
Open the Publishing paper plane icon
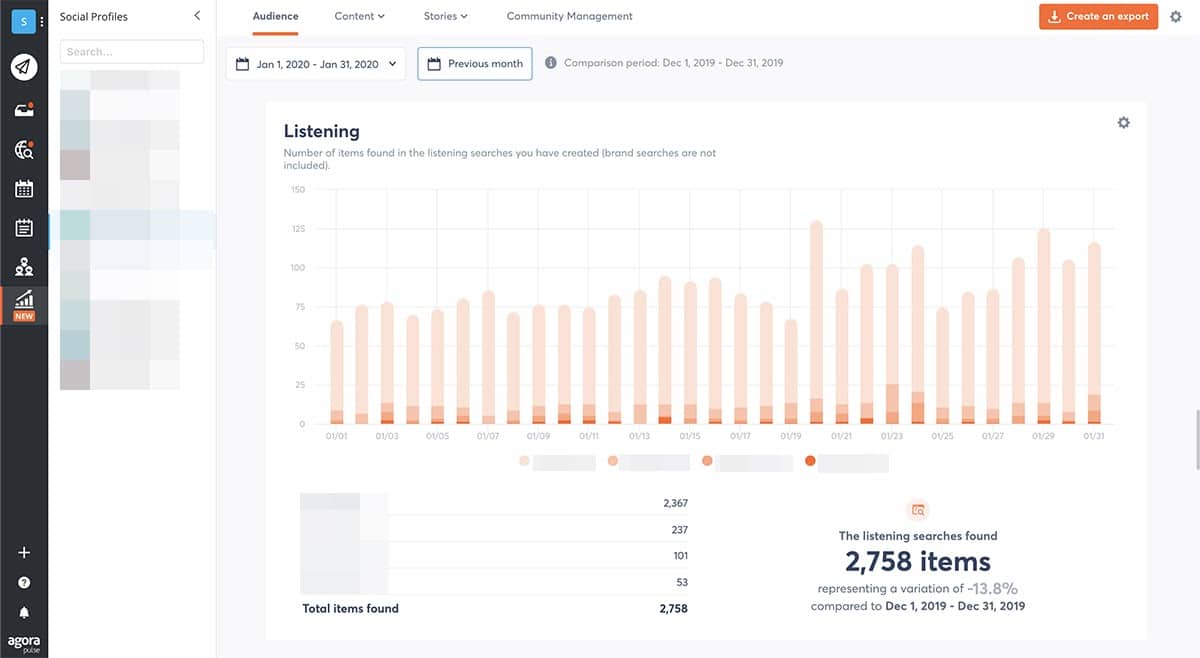coord(24,67)
